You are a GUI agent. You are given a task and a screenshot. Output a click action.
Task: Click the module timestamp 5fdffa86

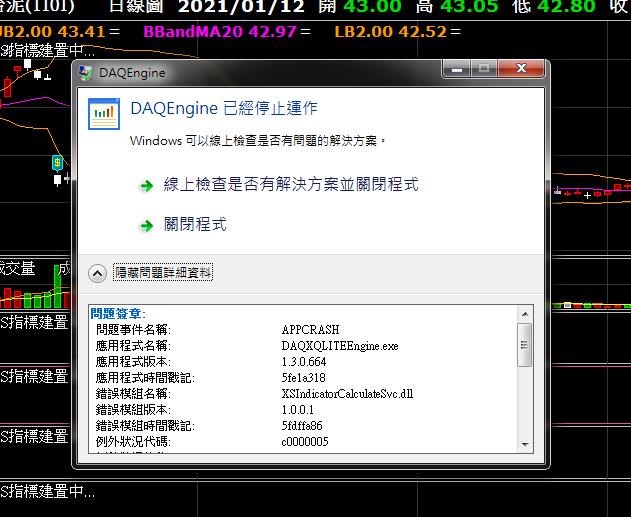pyautogui.click(x=302, y=426)
